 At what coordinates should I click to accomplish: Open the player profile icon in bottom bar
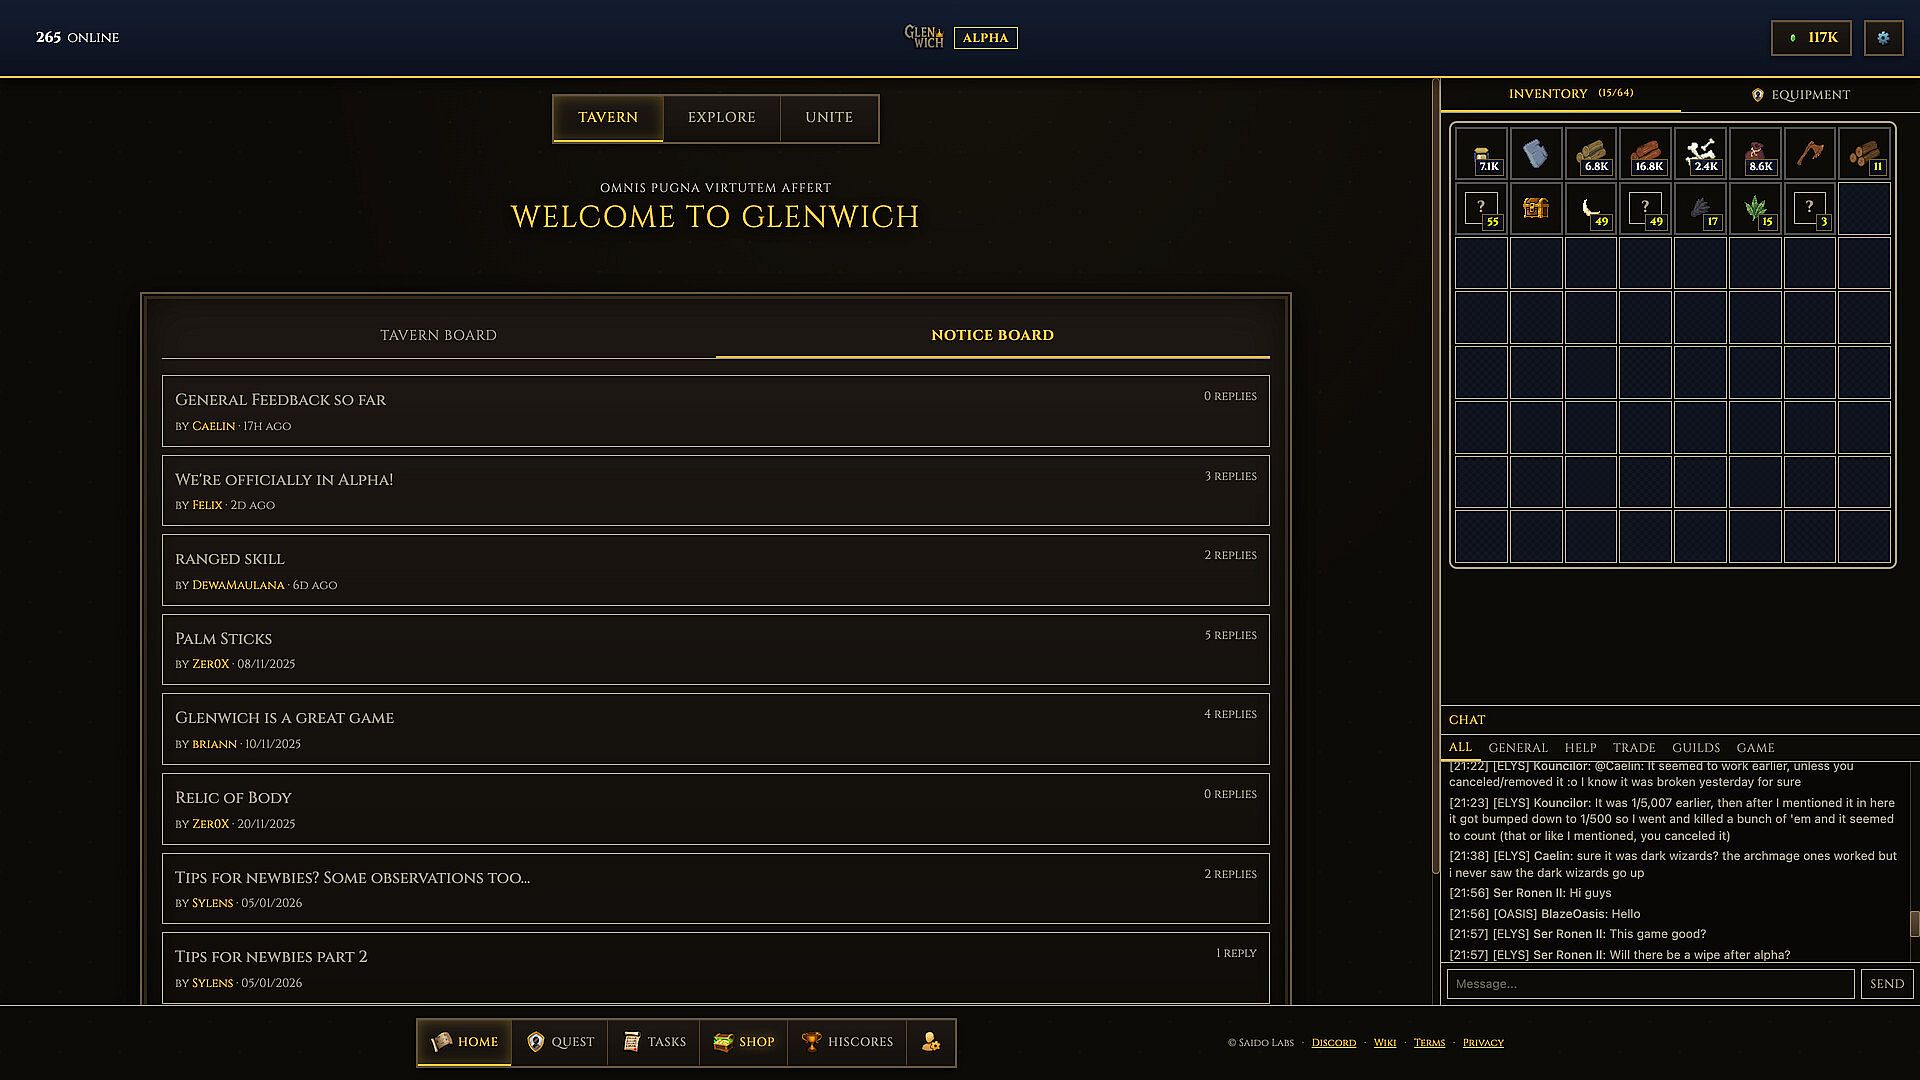[x=931, y=1042]
